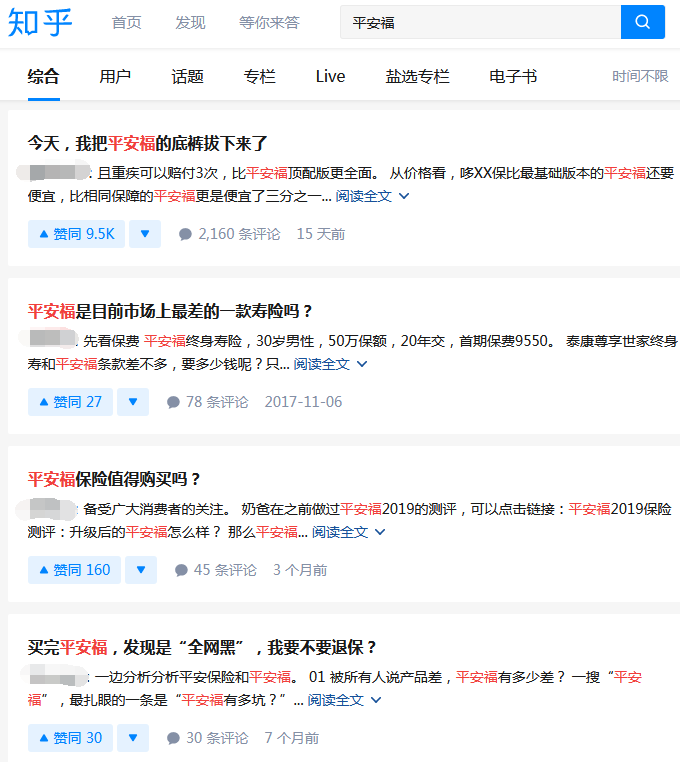Open 发现 in the top navigation
Image resolution: width=680 pixels, height=762 pixels.
pyautogui.click(x=191, y=22)
